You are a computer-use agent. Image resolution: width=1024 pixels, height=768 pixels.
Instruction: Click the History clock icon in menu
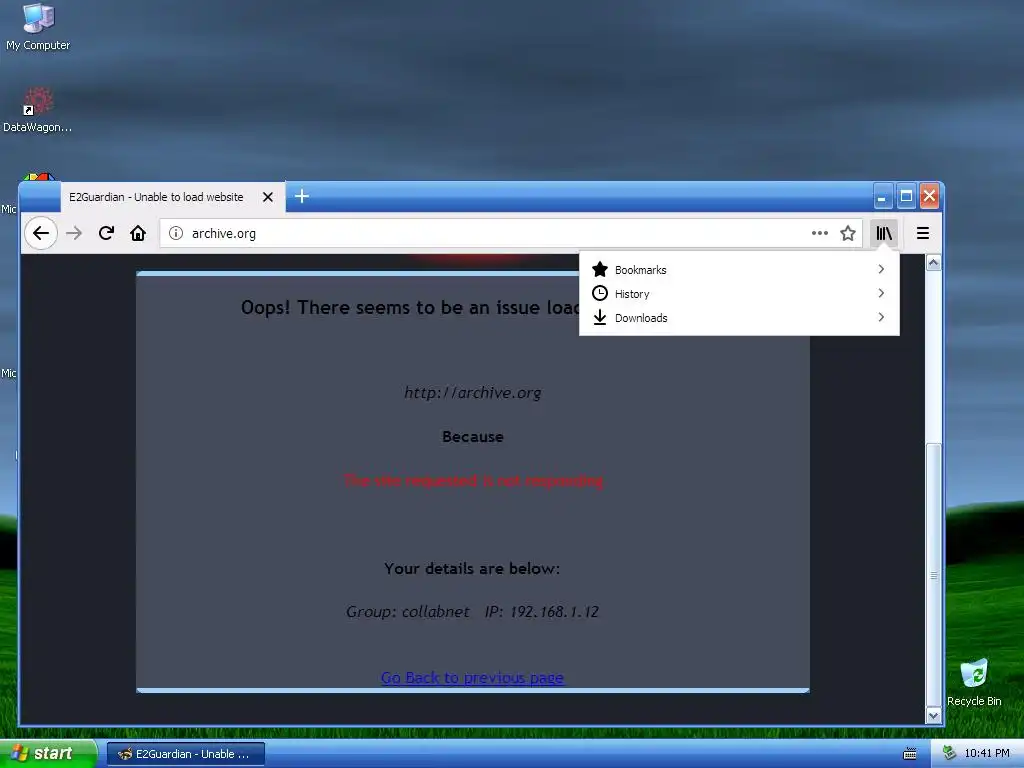point(600,293)
